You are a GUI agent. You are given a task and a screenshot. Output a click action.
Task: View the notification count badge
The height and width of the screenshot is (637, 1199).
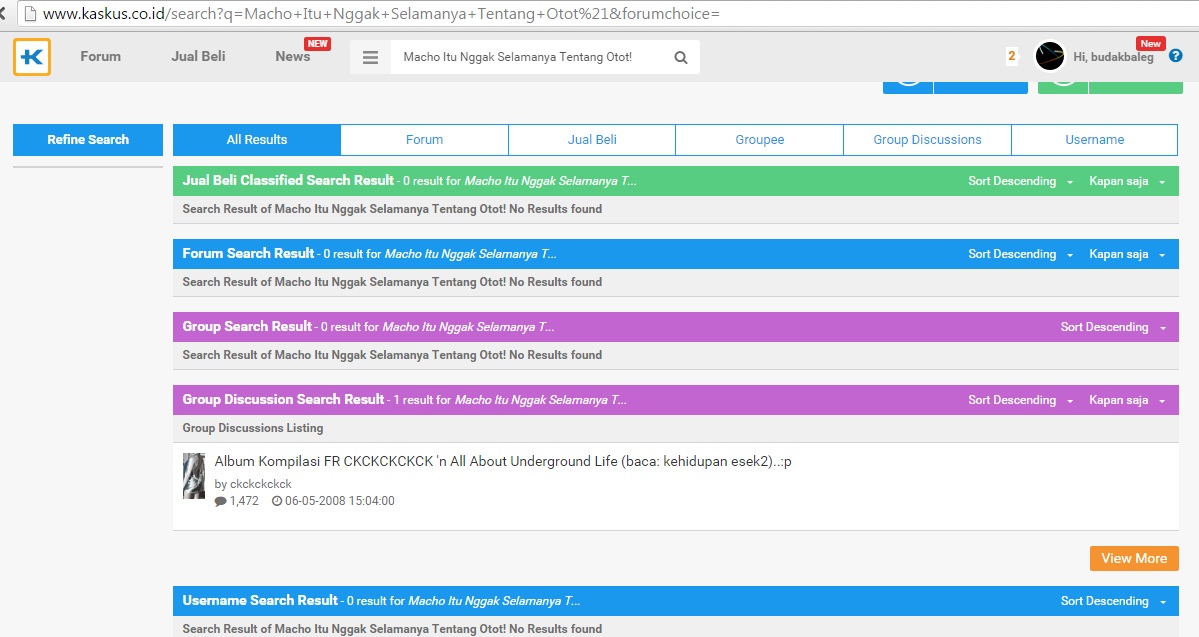click(x=1012, y=56)
